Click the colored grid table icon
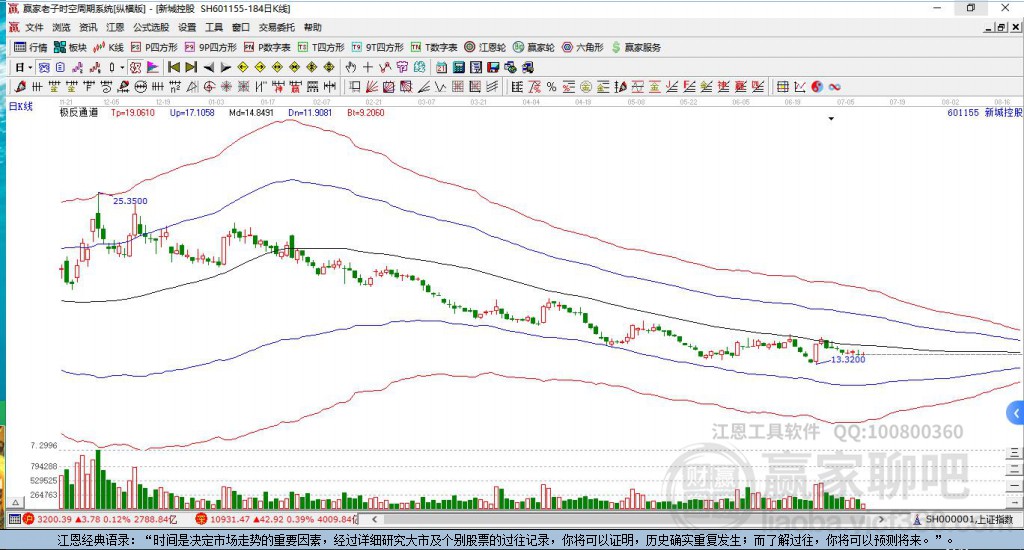Screen dimensions: 1024x550 click(782, 86)
